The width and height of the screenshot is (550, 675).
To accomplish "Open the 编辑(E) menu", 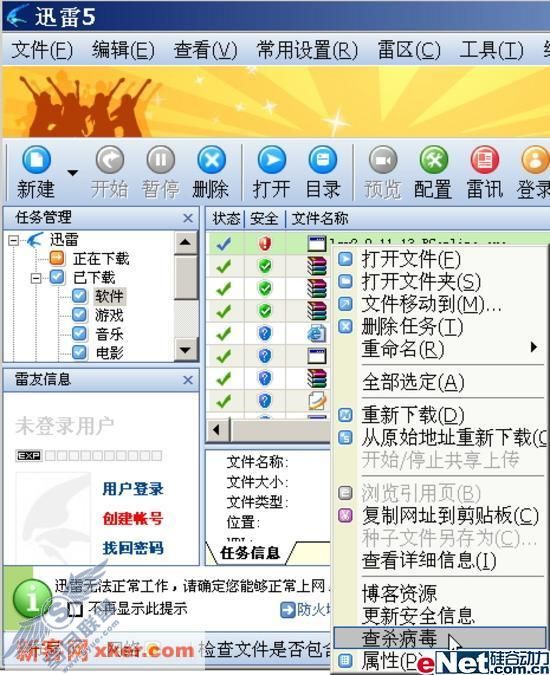I will pyautogui.click(x=123, y=50).
